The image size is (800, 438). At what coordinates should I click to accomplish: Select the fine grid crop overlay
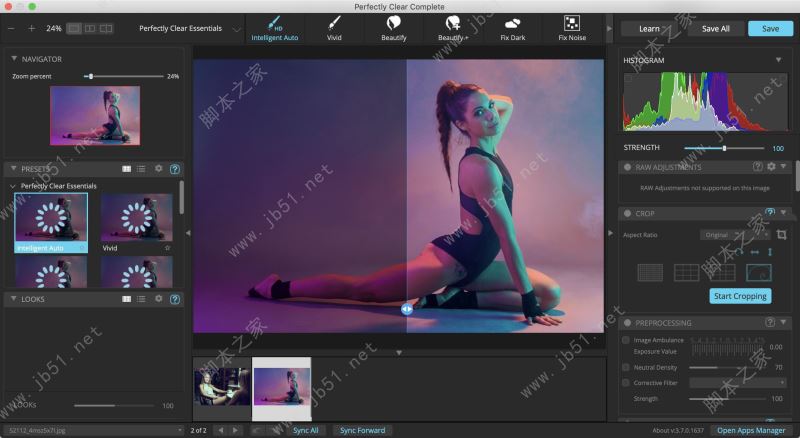650,273
